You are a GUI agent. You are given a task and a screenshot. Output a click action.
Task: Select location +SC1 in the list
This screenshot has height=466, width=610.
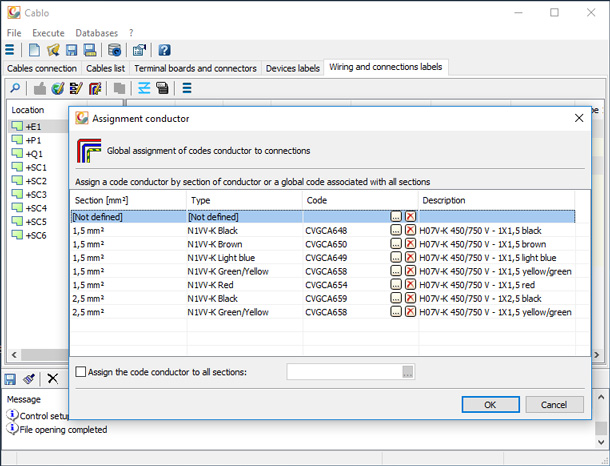[x=36, y=167]
